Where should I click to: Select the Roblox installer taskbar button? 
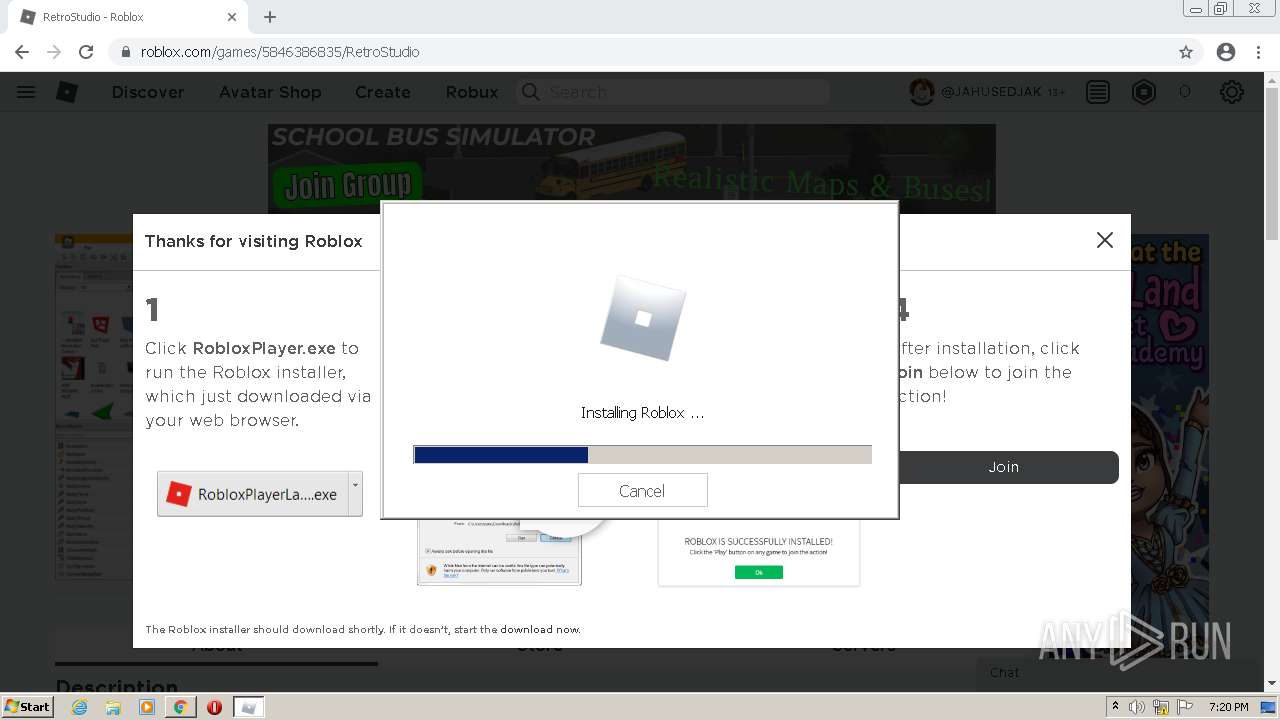click(249, 707)
